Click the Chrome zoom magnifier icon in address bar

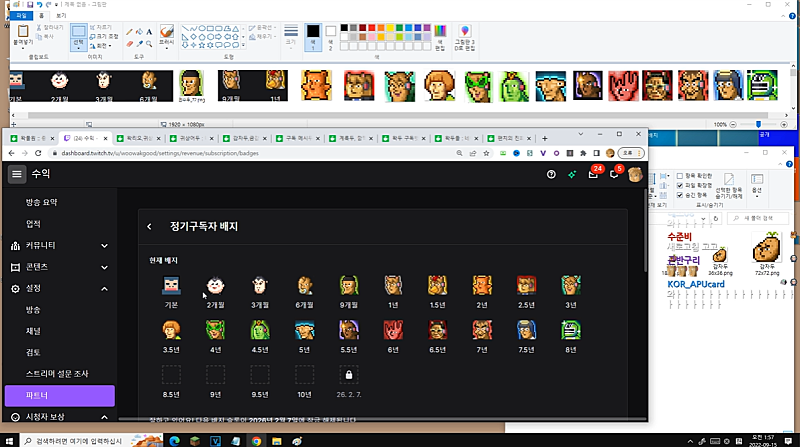click(459, 153)
